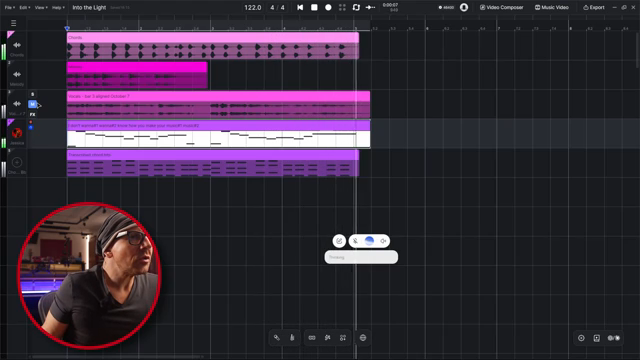Viewport: 640px width, 360px height.
Task: Click the Jessica singer avatar
Action: tap(17, 133)
